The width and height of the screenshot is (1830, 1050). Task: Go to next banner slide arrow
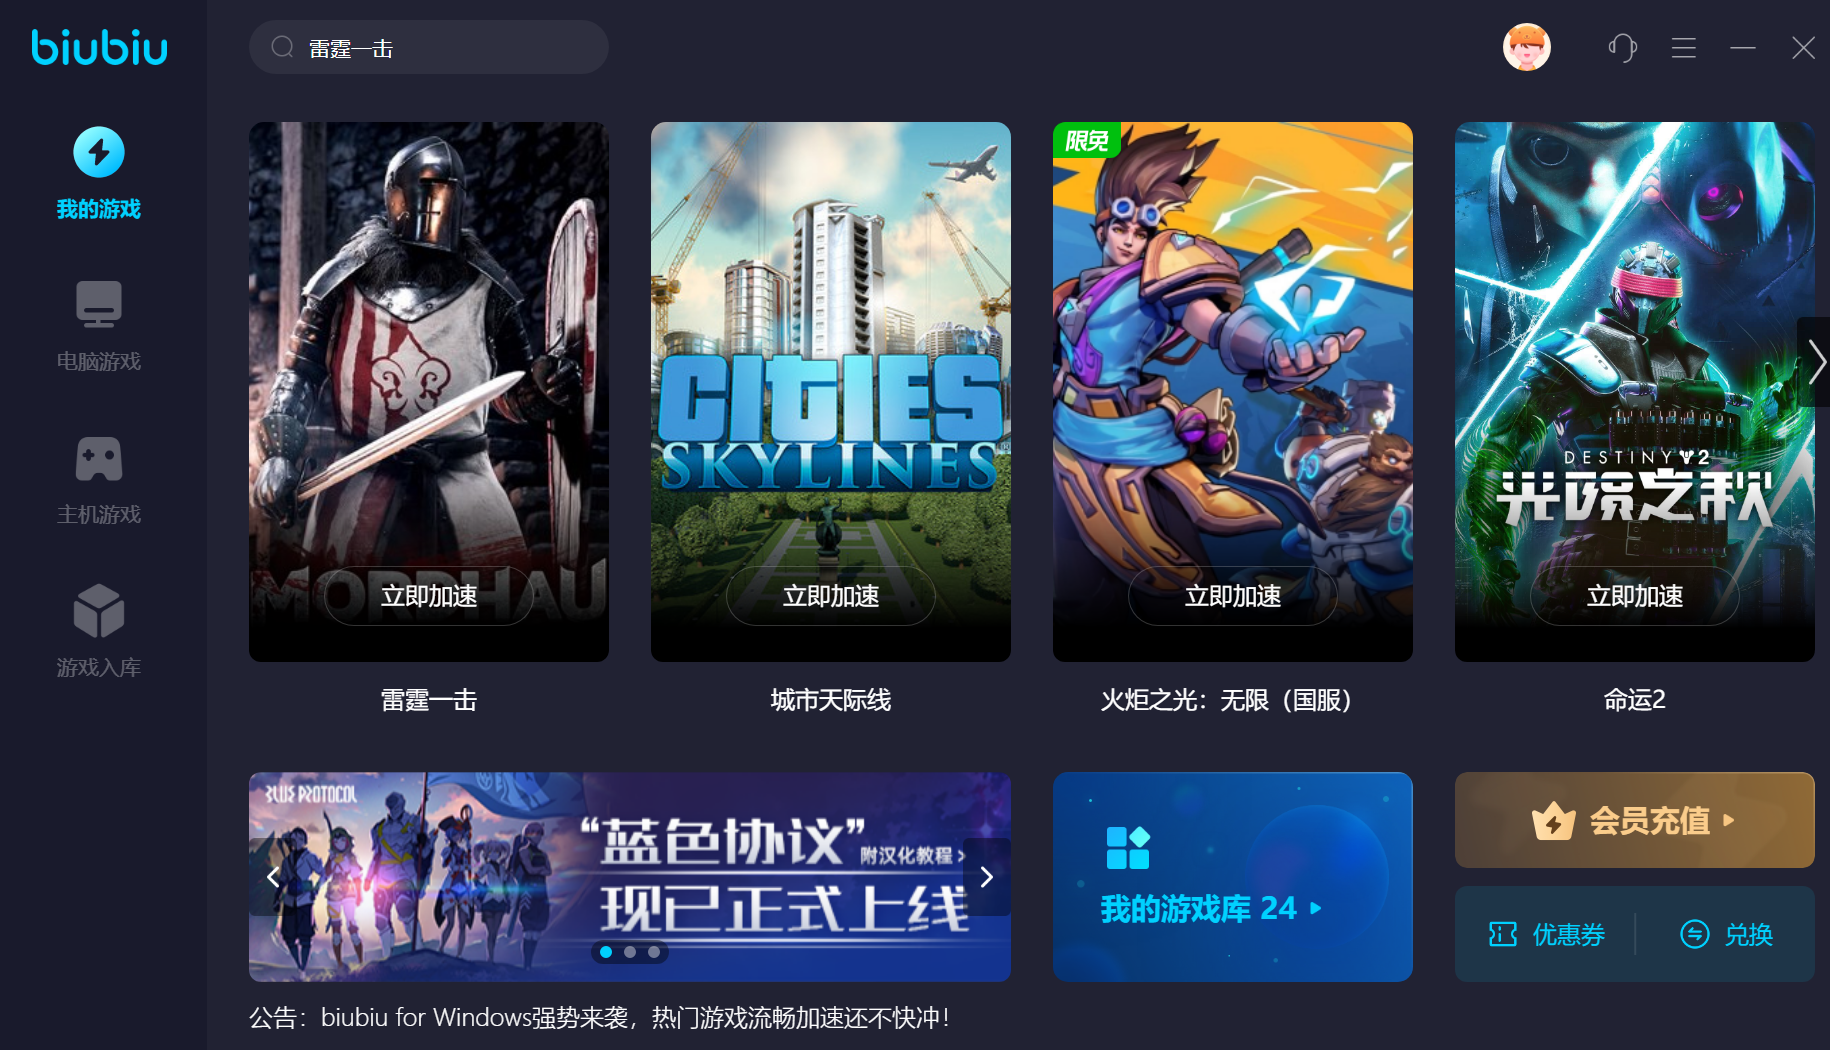[x=987, y=877]
